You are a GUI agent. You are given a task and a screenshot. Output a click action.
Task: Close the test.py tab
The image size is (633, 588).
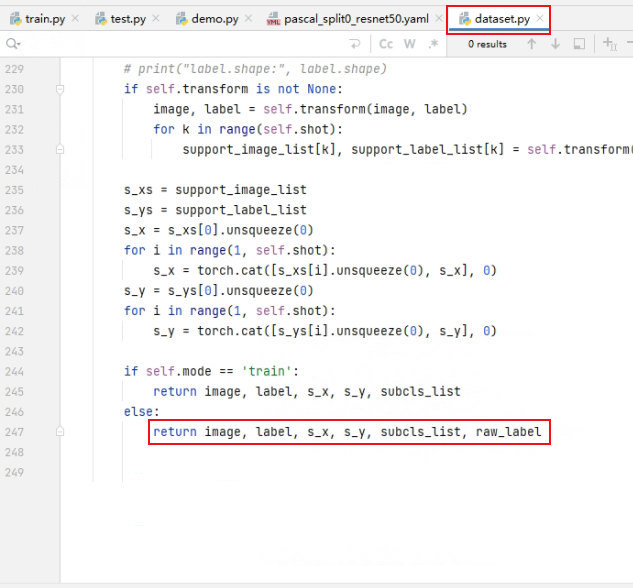click(156, 19)
